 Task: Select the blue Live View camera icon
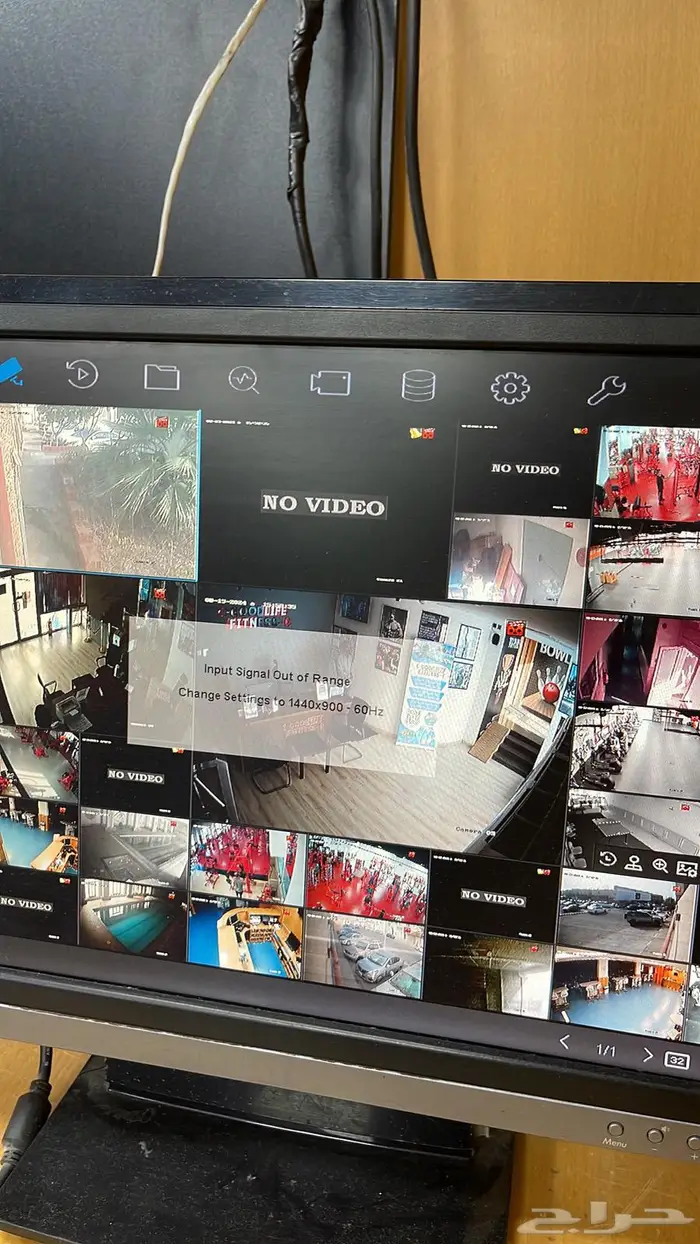pos(10,370)
